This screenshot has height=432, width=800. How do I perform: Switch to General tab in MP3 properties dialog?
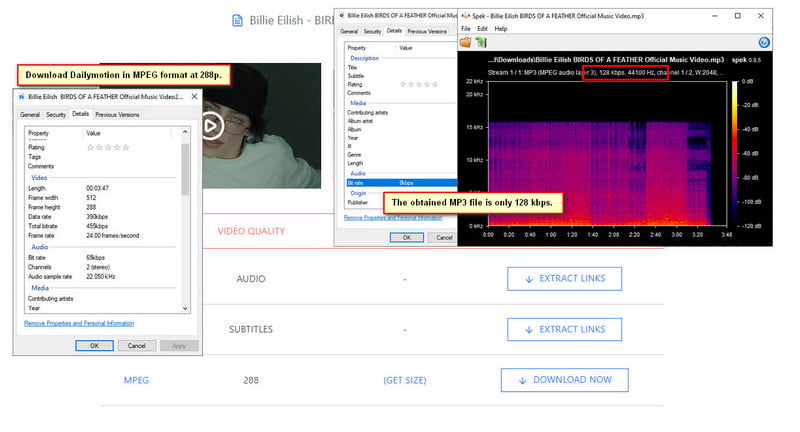(x=349, y=32)
